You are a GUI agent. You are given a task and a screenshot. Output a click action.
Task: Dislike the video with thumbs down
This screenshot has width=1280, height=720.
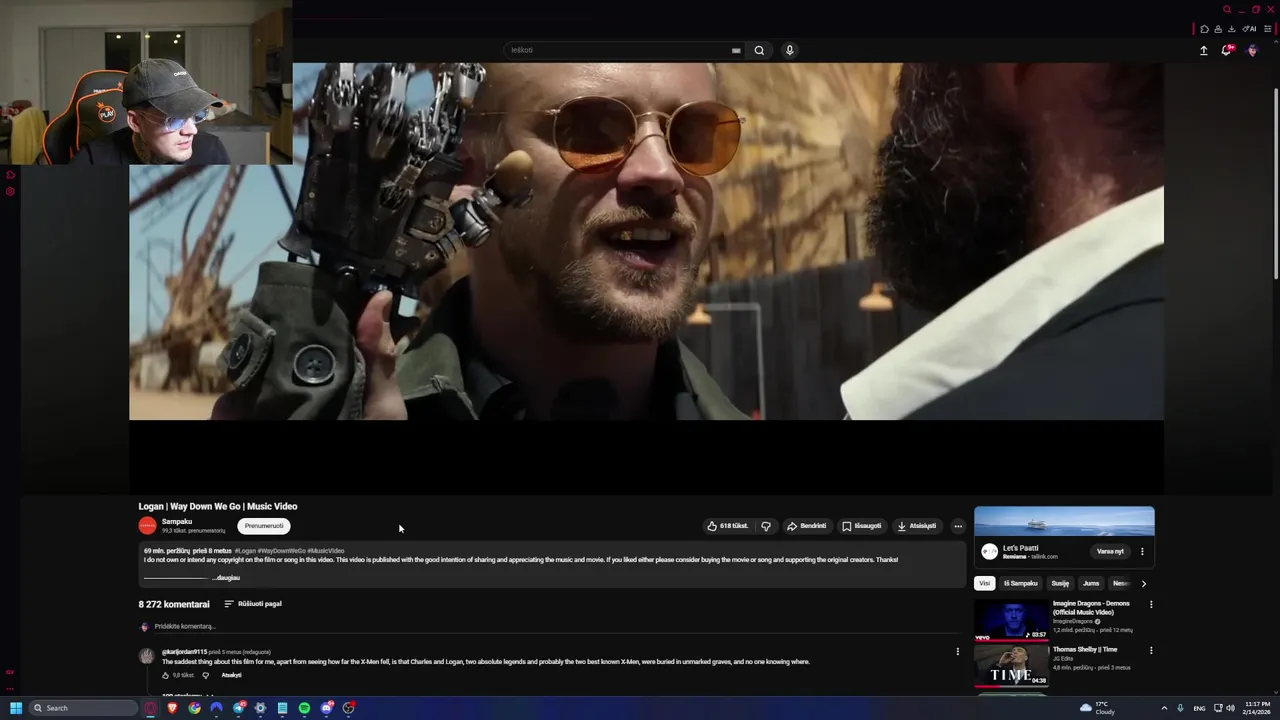(x=766, y=526)
